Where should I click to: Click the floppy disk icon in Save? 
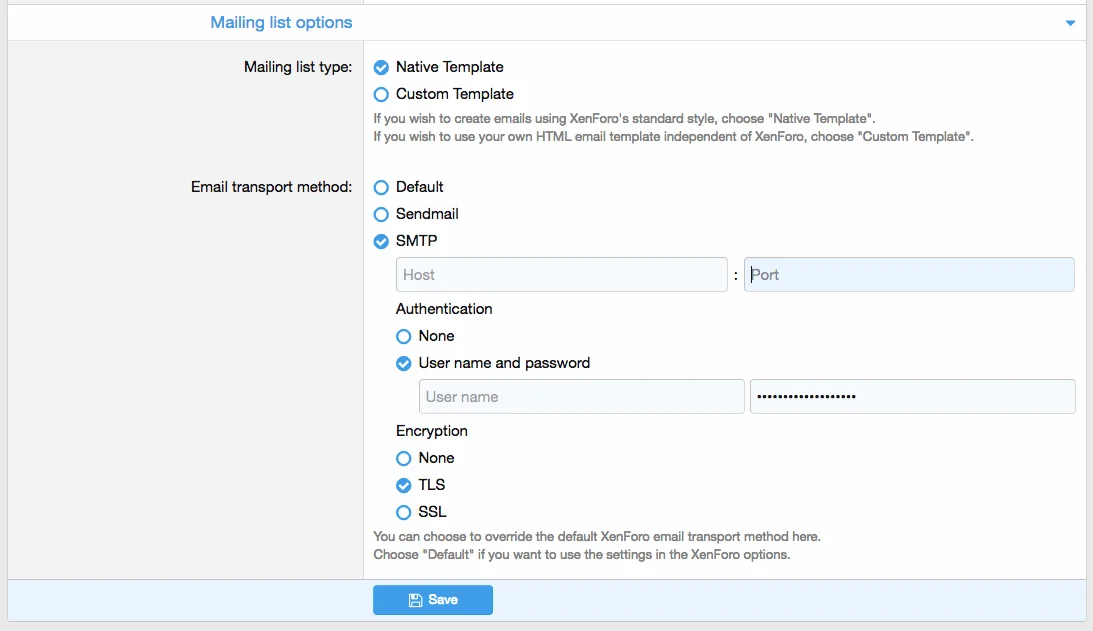pos(415,600)
